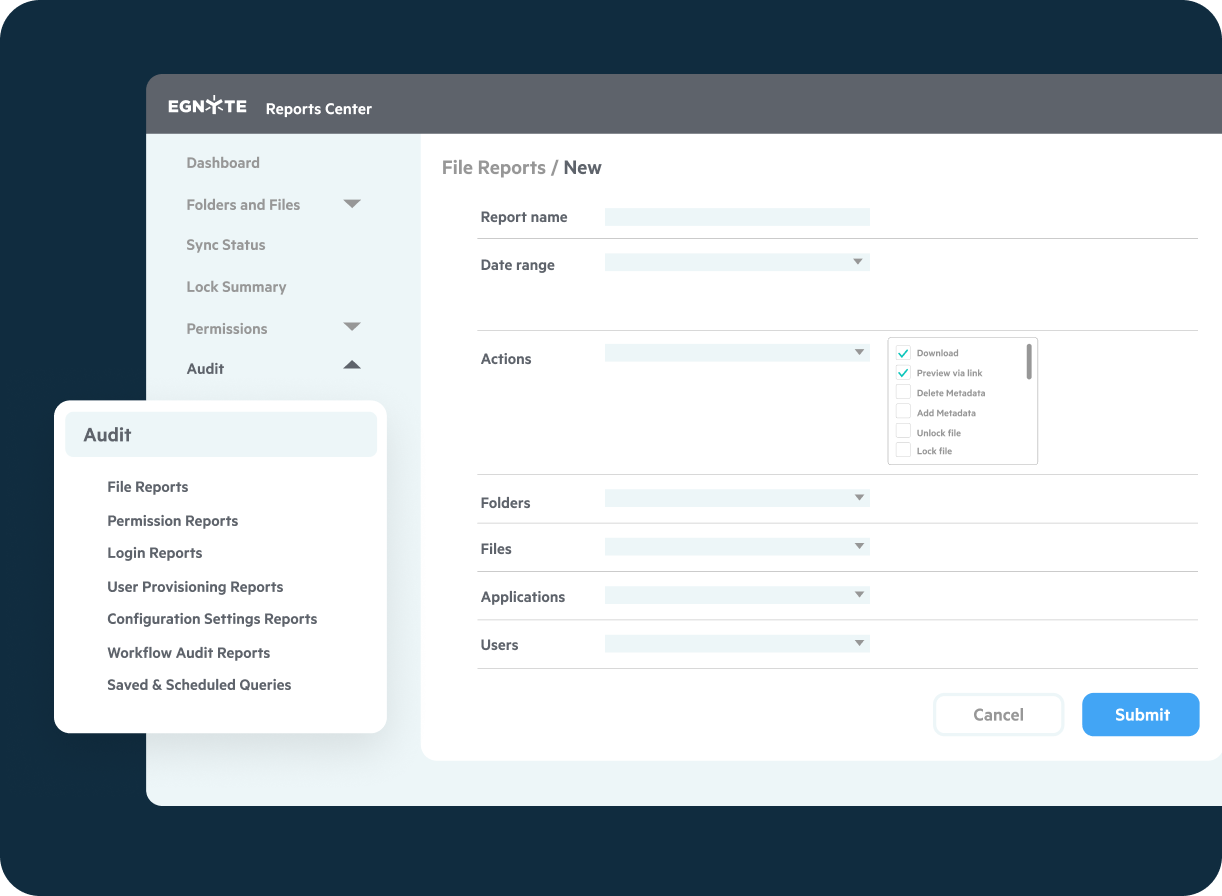The image size is (1222, 896).
Task: Click the Egnyte logo in header
Action: tap(207, 107)
